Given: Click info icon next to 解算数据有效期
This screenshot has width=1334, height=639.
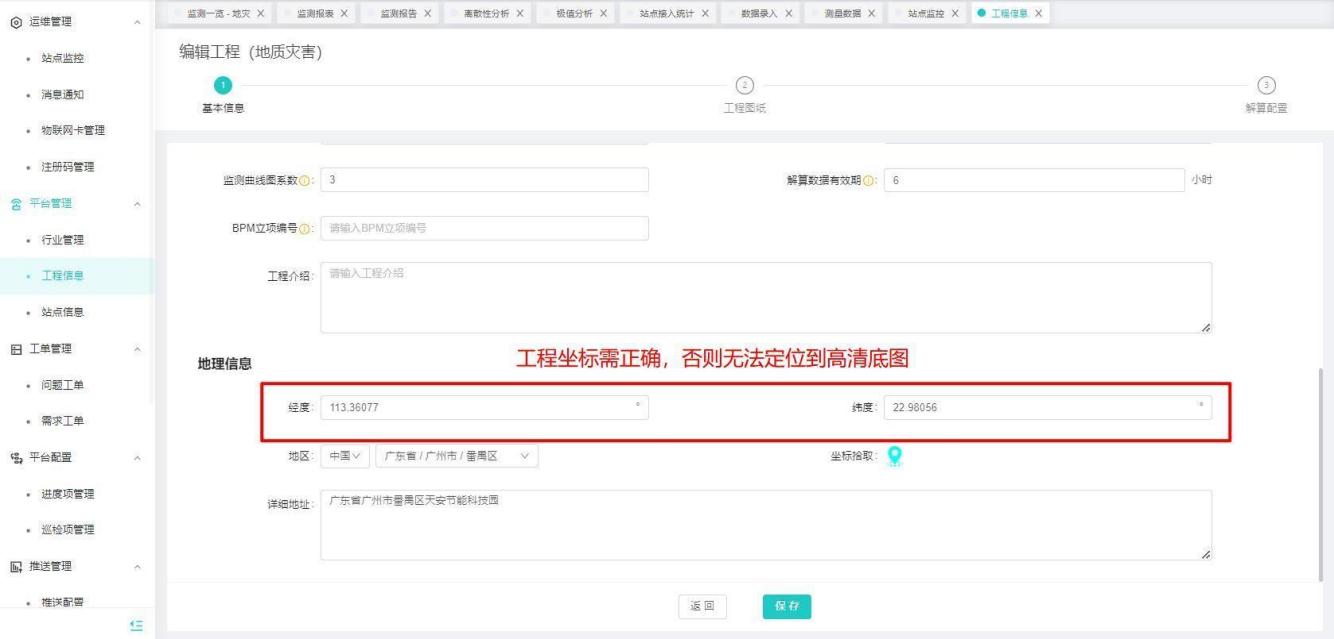Looking at the screenshot, I should 869,180.
